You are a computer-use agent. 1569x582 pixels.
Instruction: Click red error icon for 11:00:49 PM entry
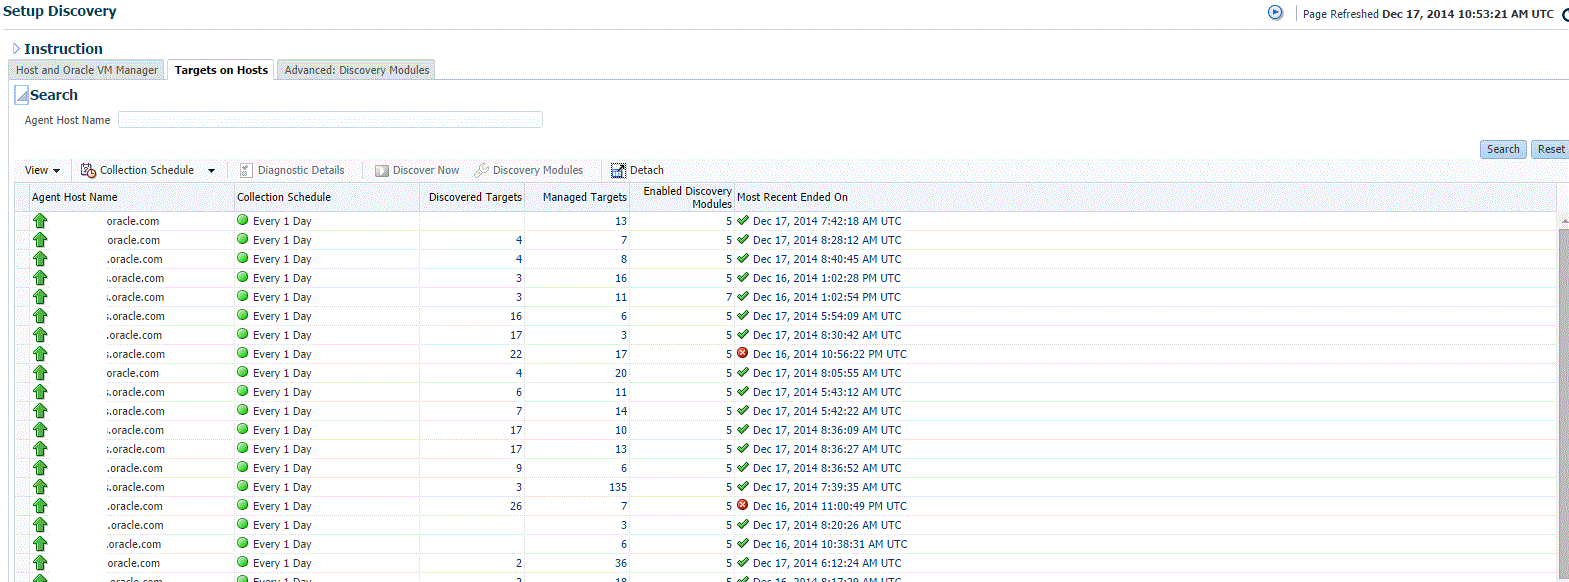pyautogui.click(x=742, y=505)
